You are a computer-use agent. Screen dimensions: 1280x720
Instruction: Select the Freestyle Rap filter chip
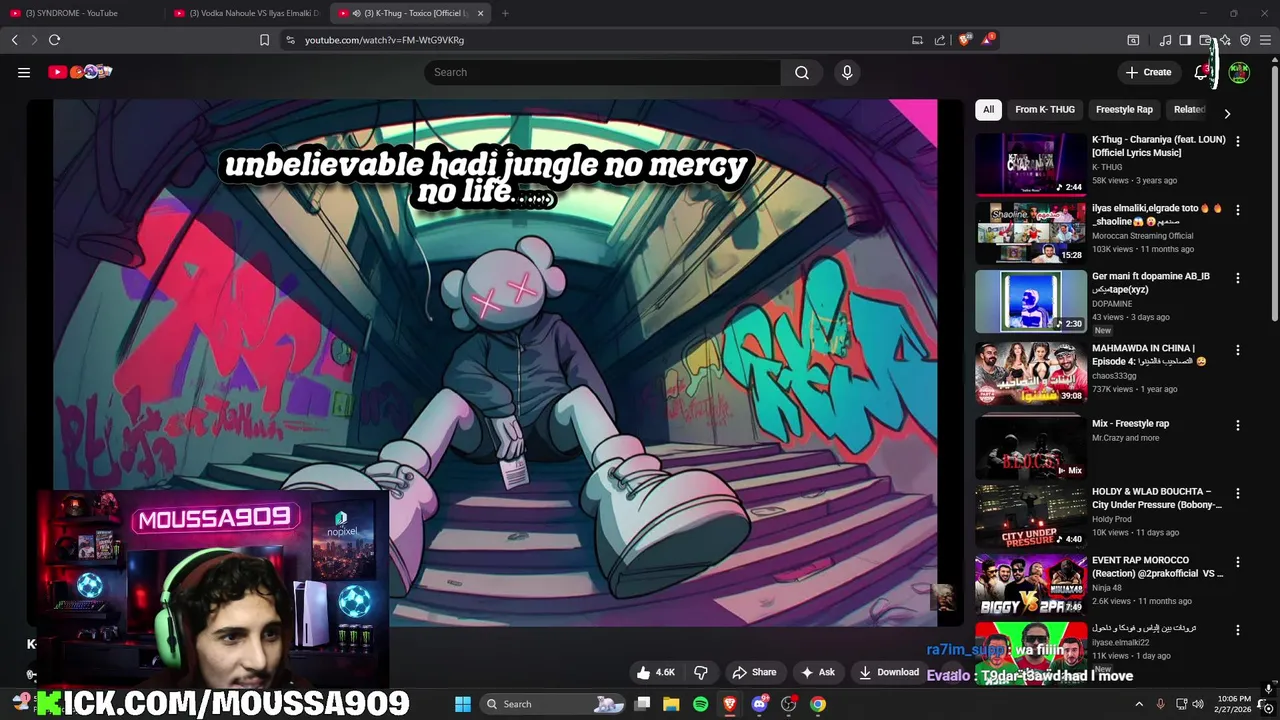pyautogui.click(x=1124, y=110)
